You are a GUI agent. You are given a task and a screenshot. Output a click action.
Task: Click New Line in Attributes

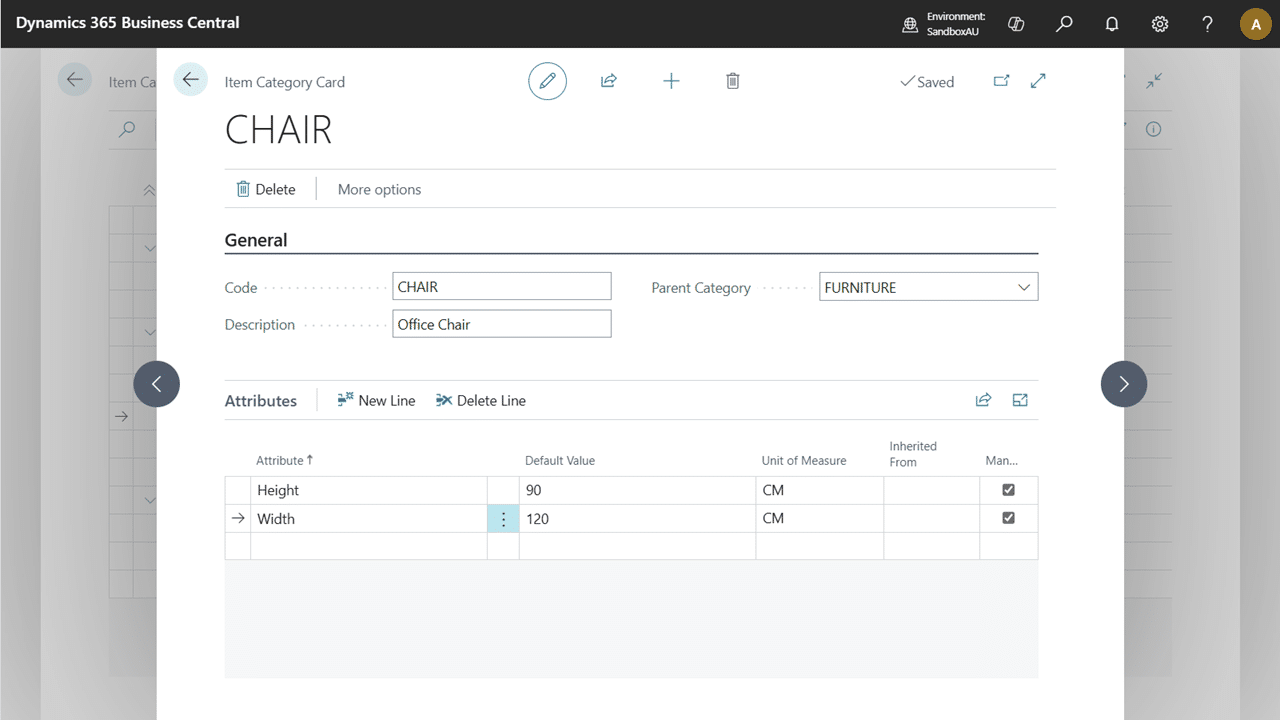point(376,400)
